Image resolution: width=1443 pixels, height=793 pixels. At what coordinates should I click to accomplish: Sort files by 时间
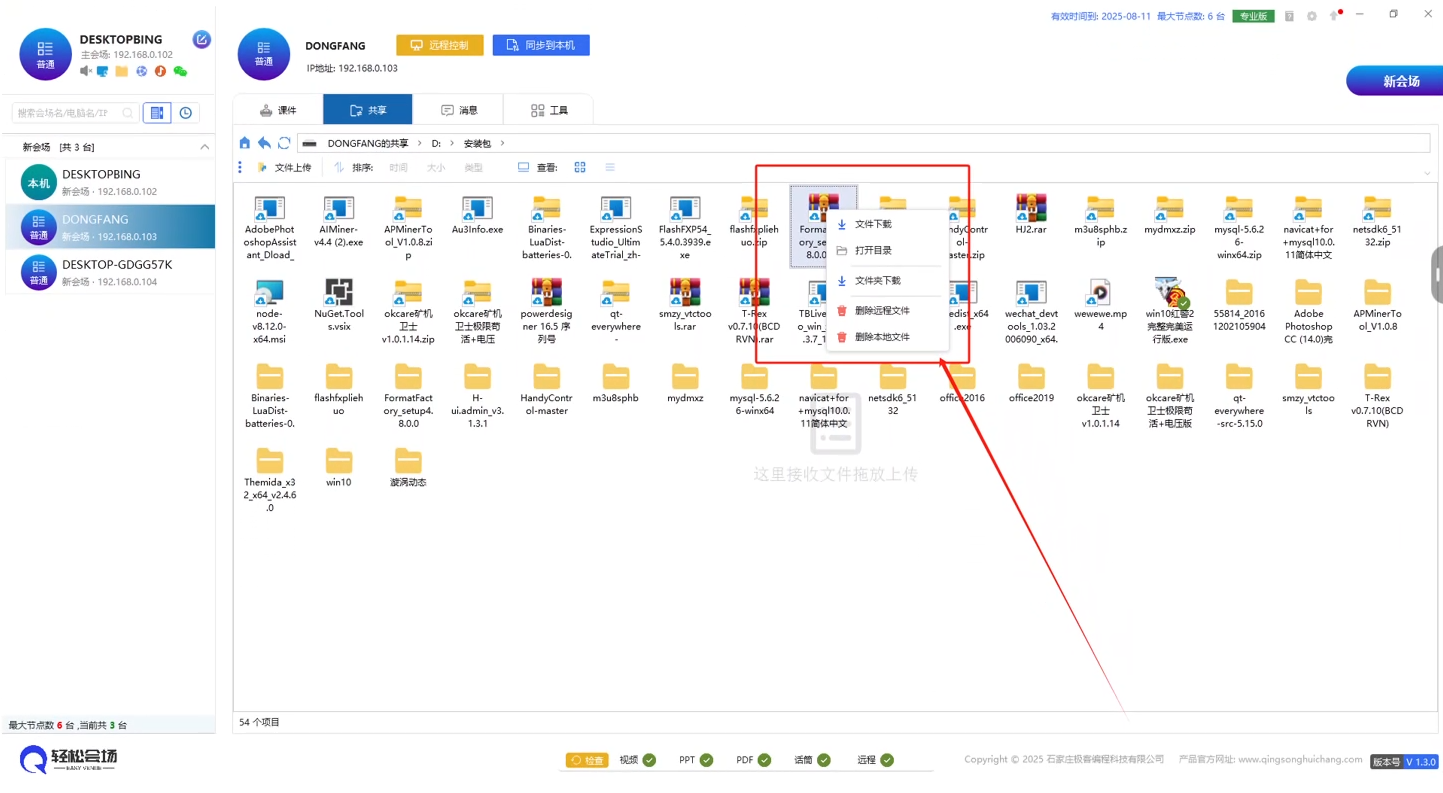click(x=398, y=168)
